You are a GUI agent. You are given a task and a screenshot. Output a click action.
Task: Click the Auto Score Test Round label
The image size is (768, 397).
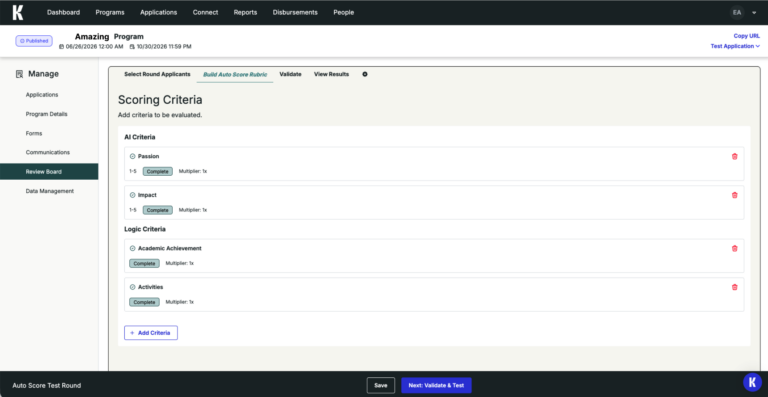(x=47, y=386)
